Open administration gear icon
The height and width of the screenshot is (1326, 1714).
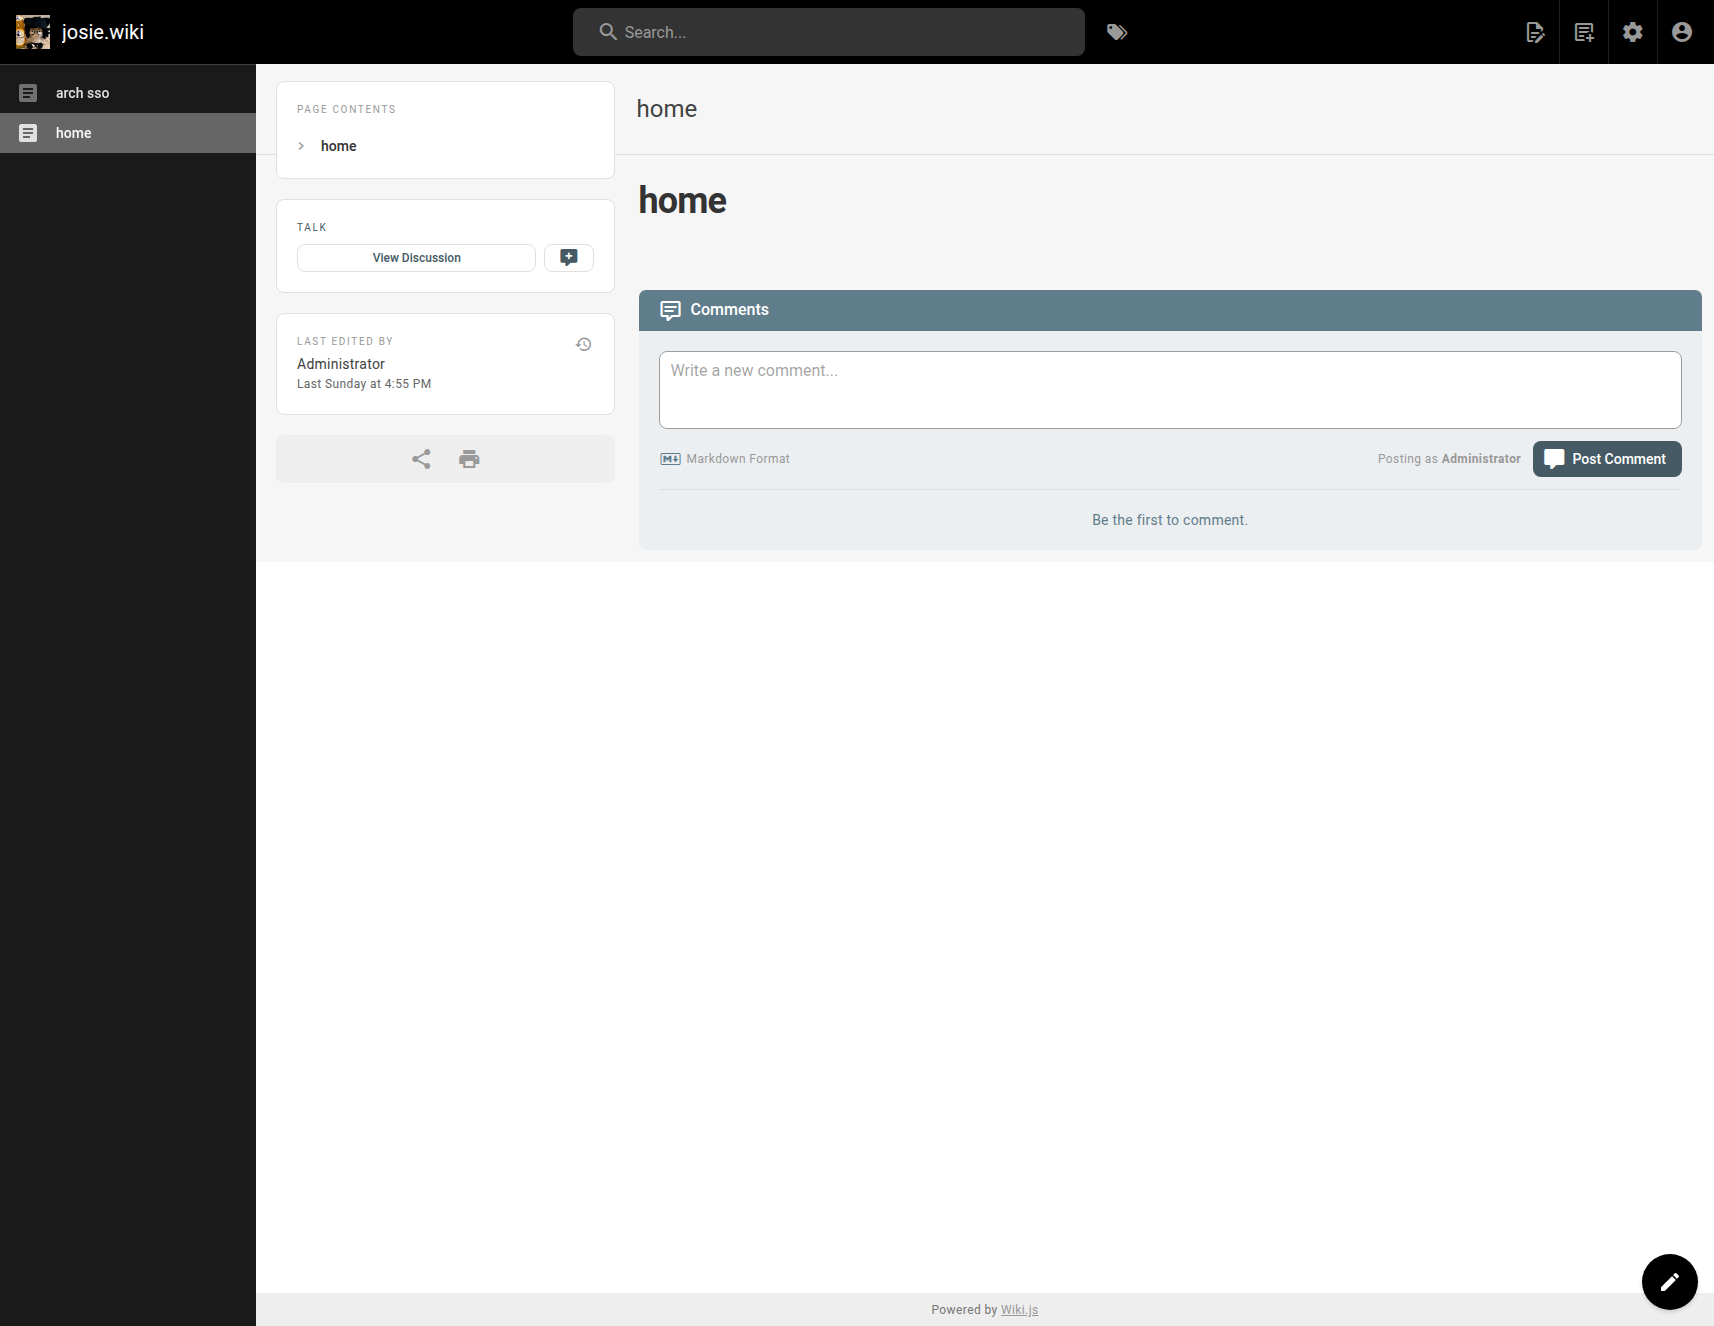click(x=1633, y=32)
